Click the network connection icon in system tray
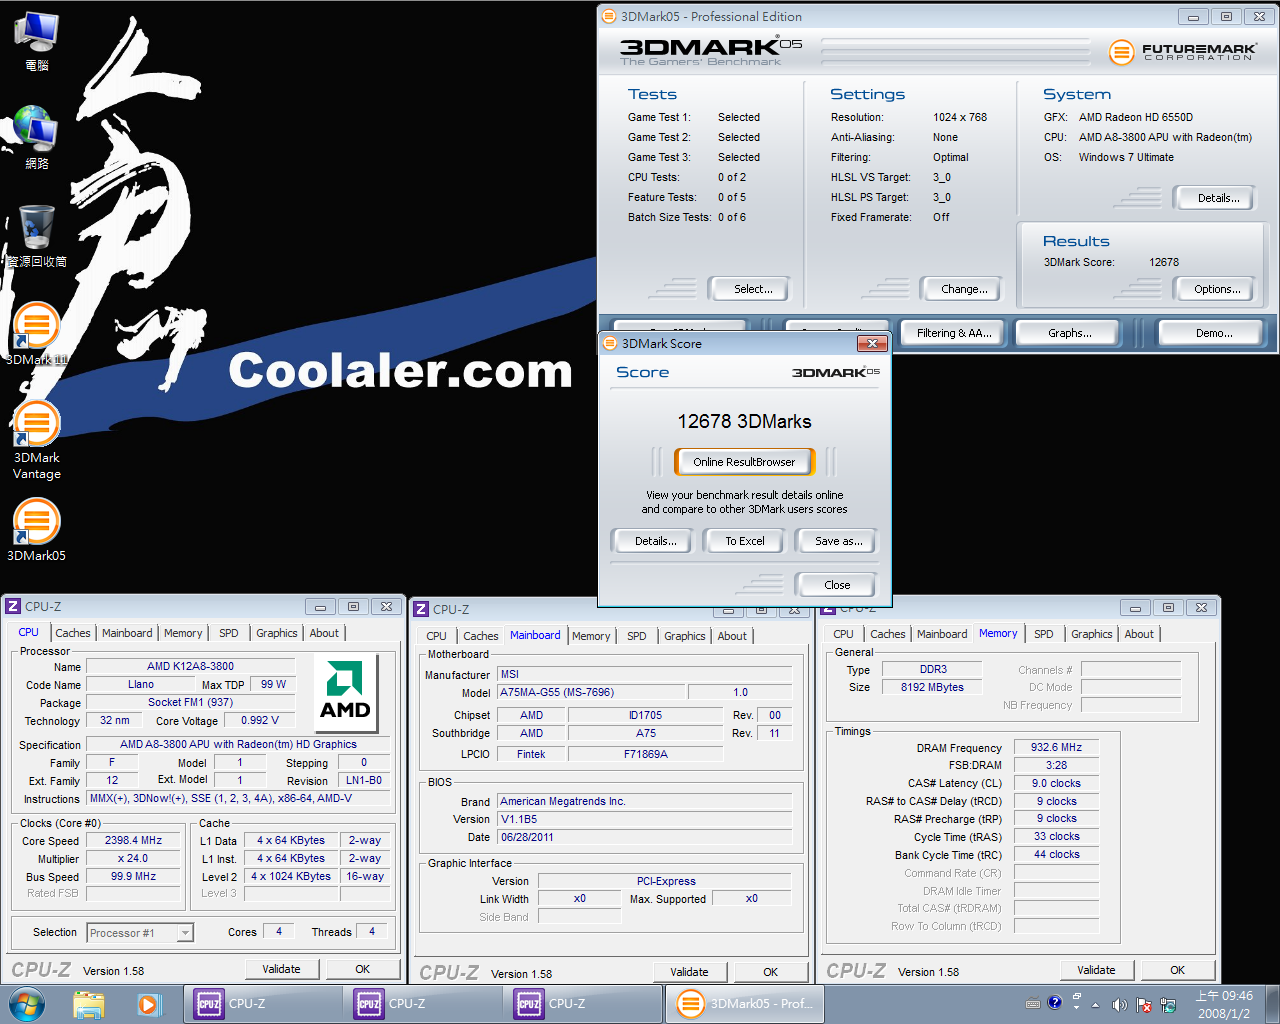This screenshot has height=1024, width=1280. [1167, 1004]
